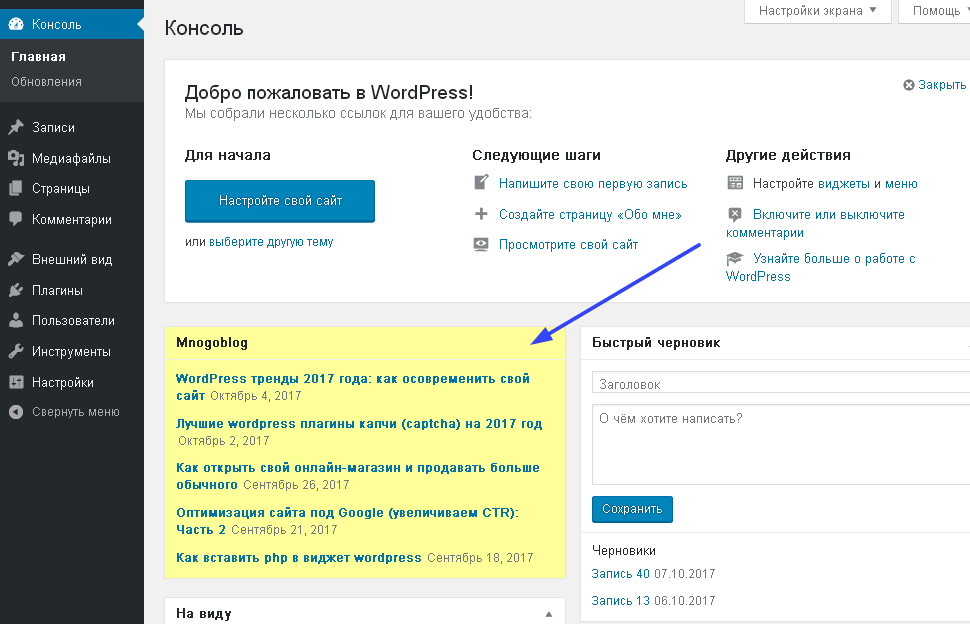Screen dimensions: 970x624
Task: Click the виджеты link
Action: point(844,184)
